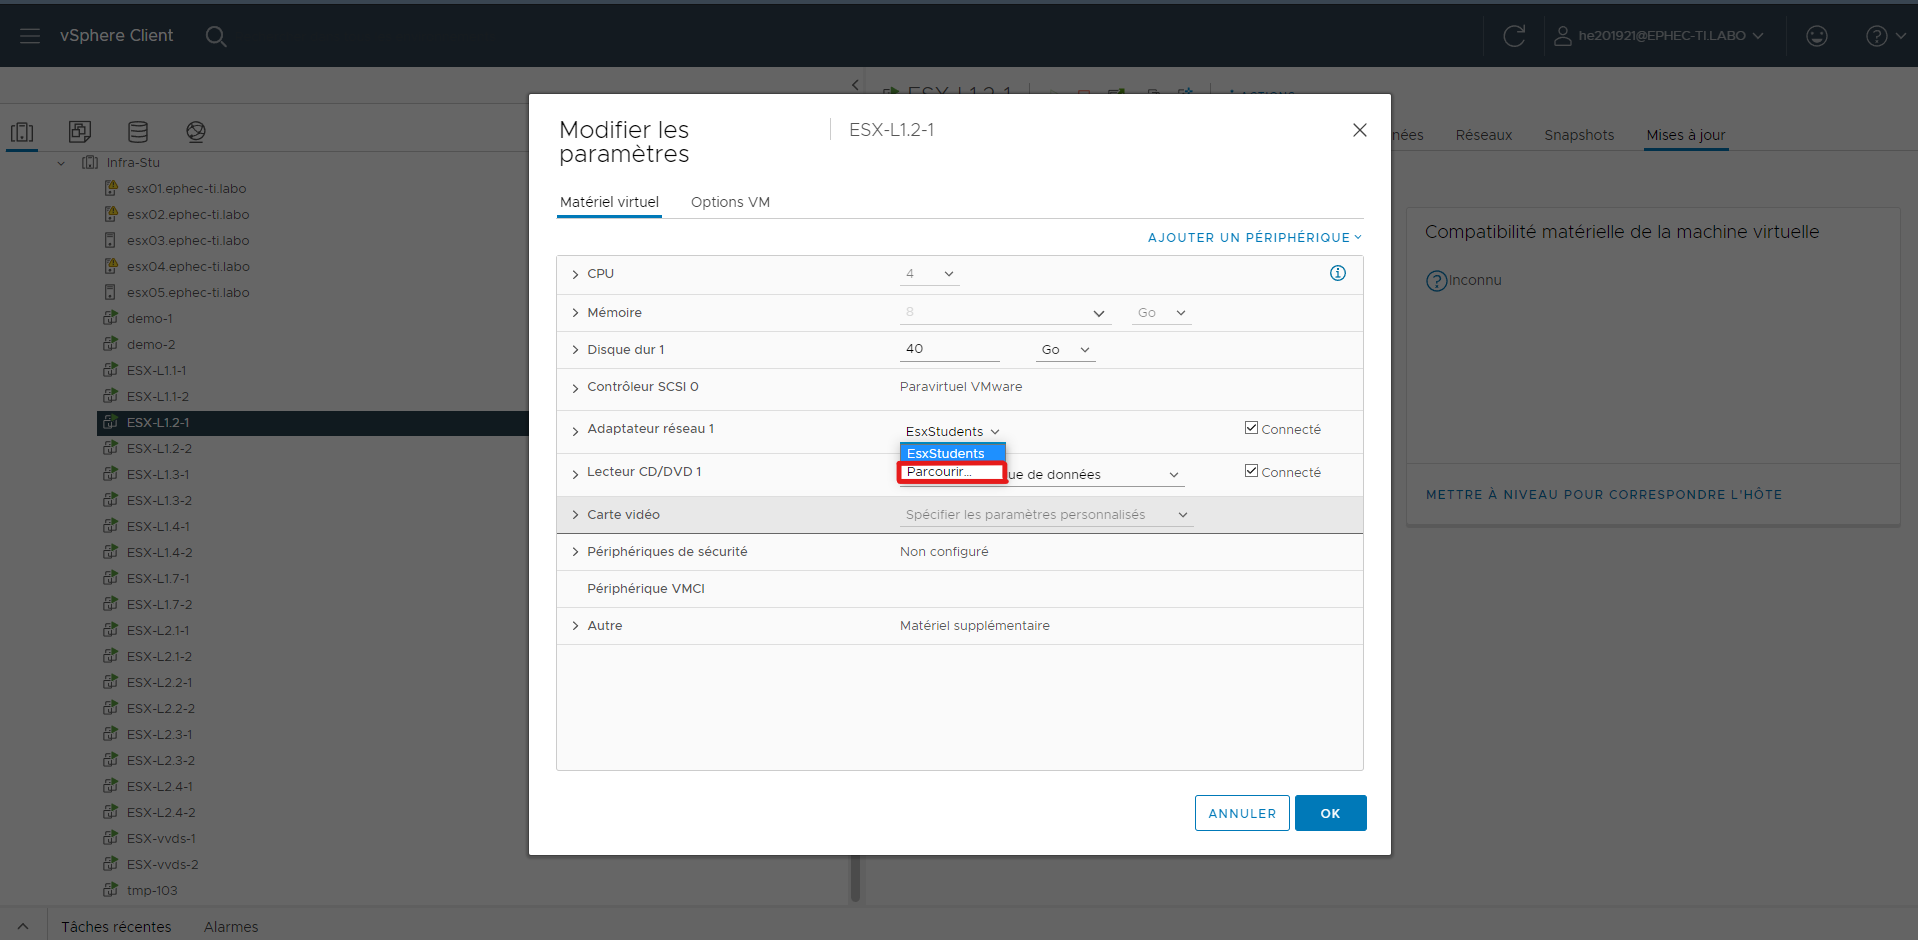Select the Matériel virtuel tab
Image resolution: width=1918 pixels, height=940 pixels.
609,202
